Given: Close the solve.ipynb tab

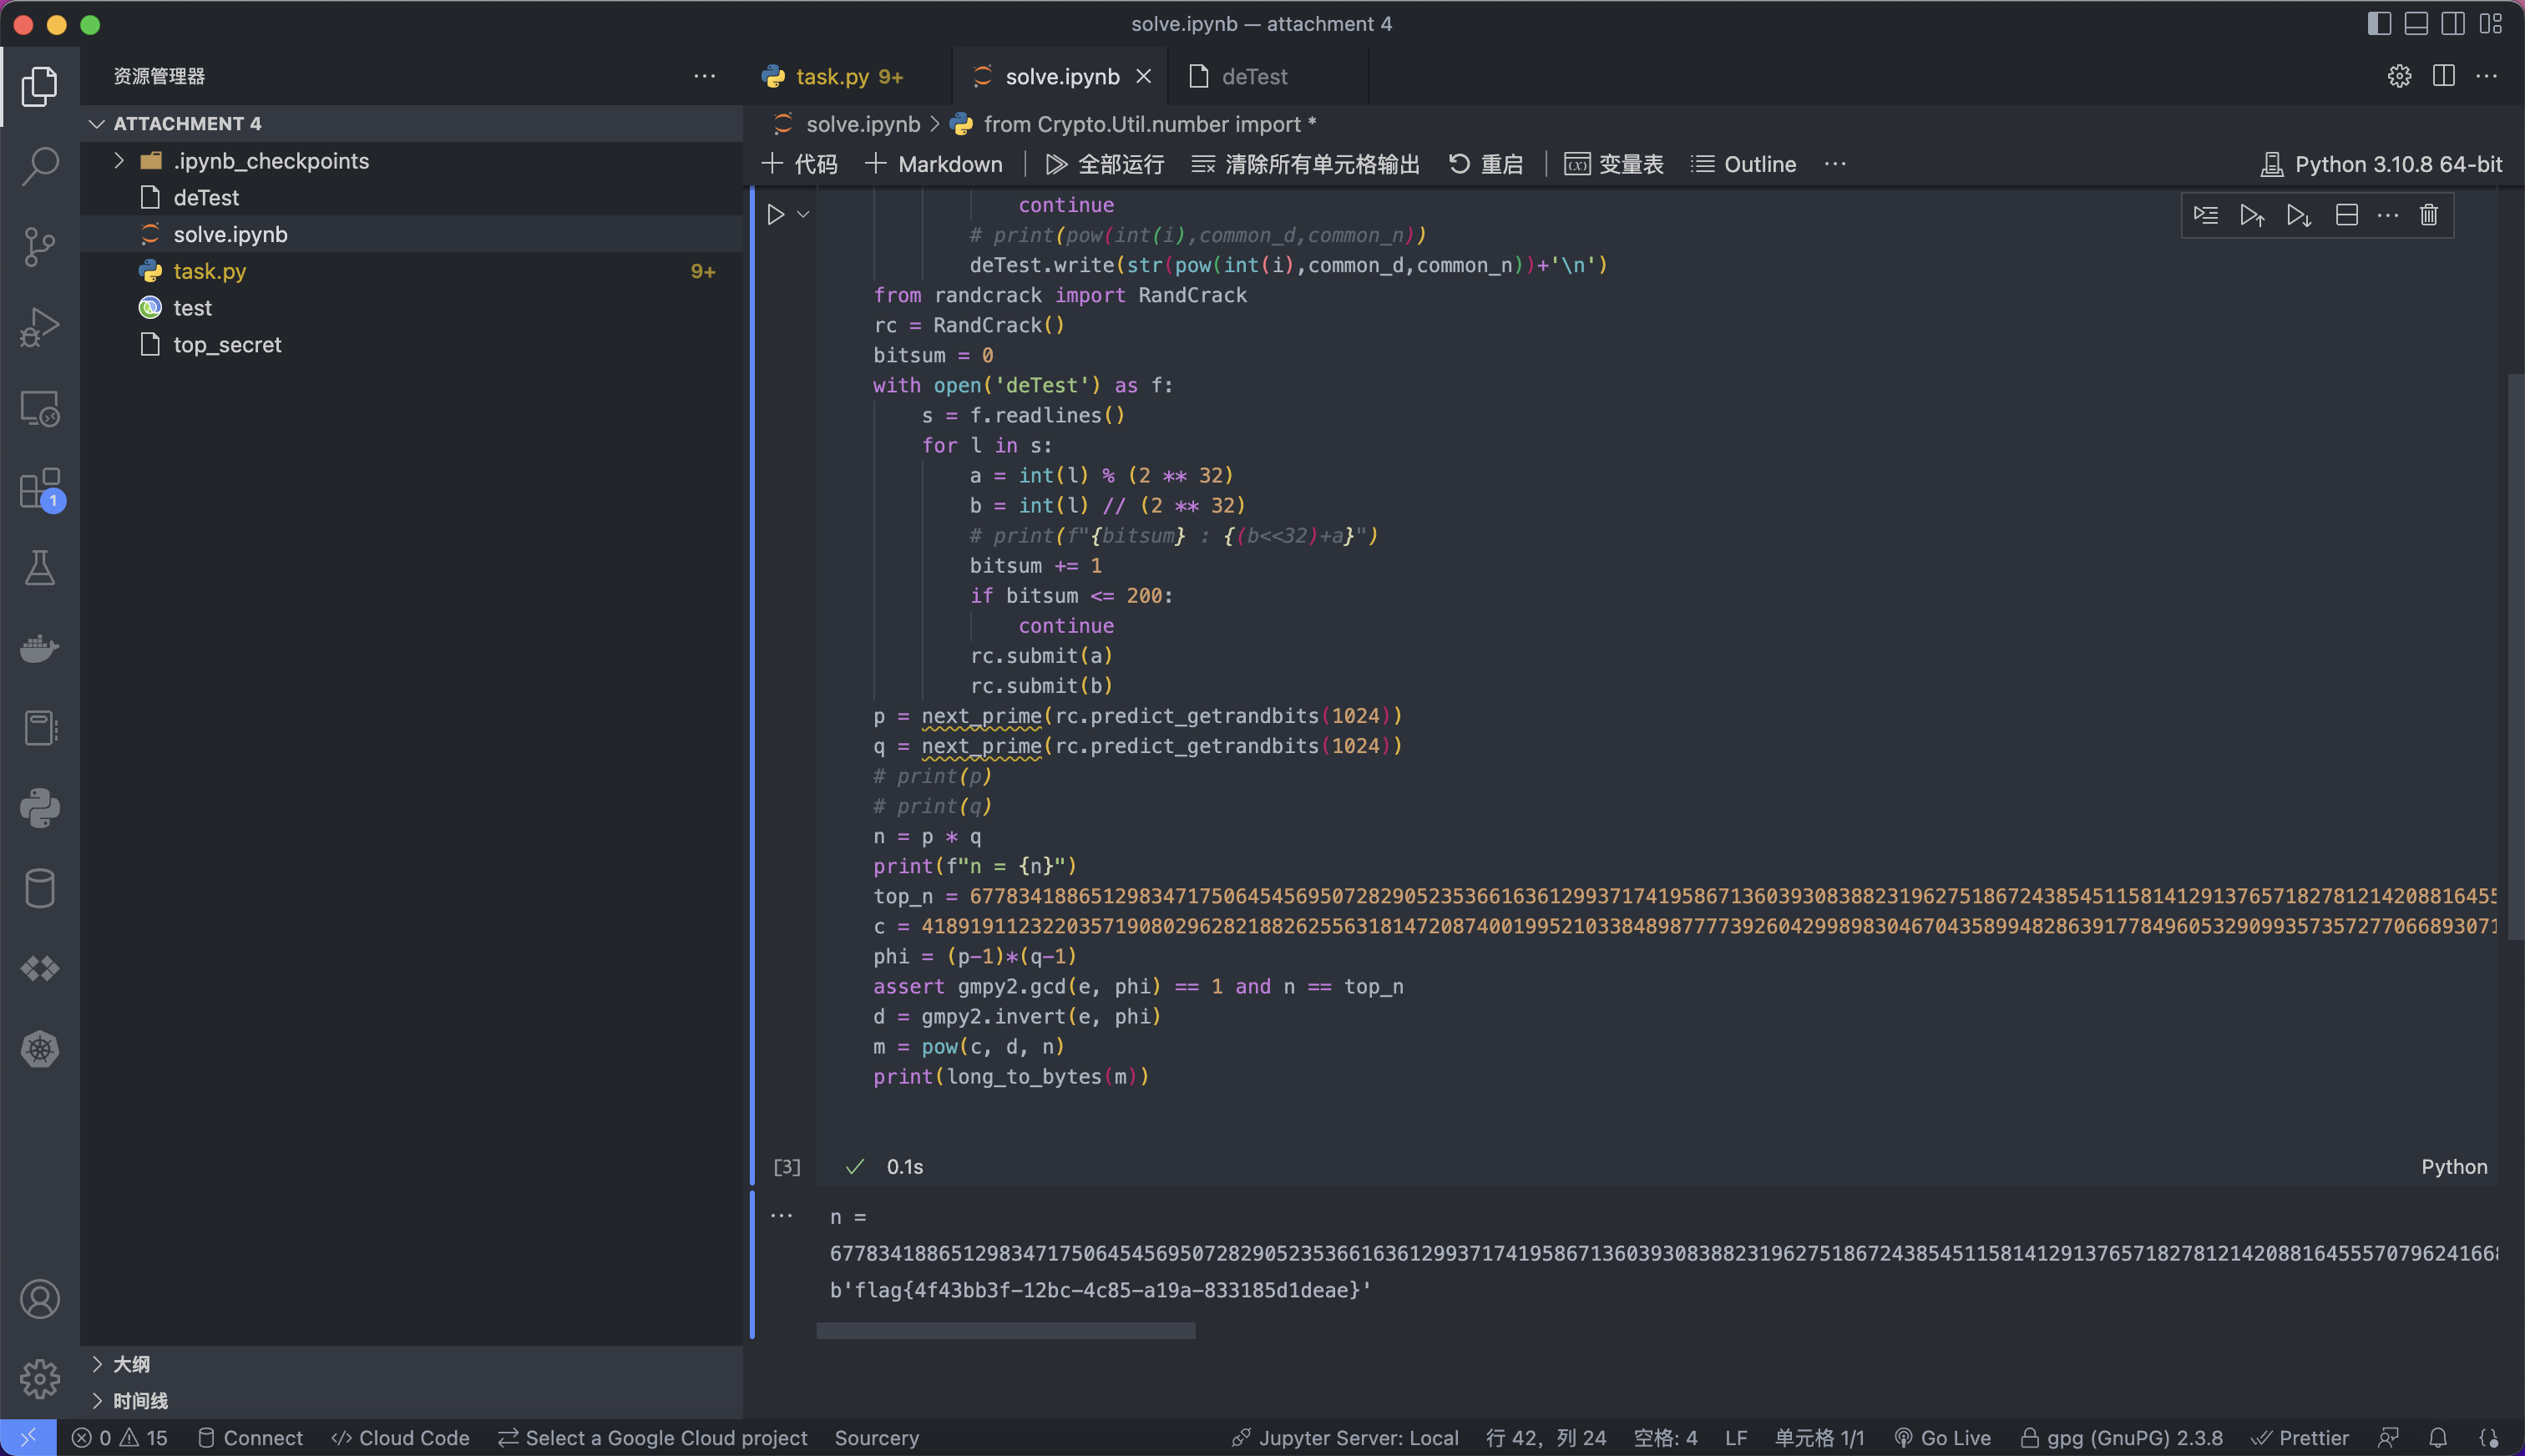Looking at the screenshot, I should point(1144,76).
